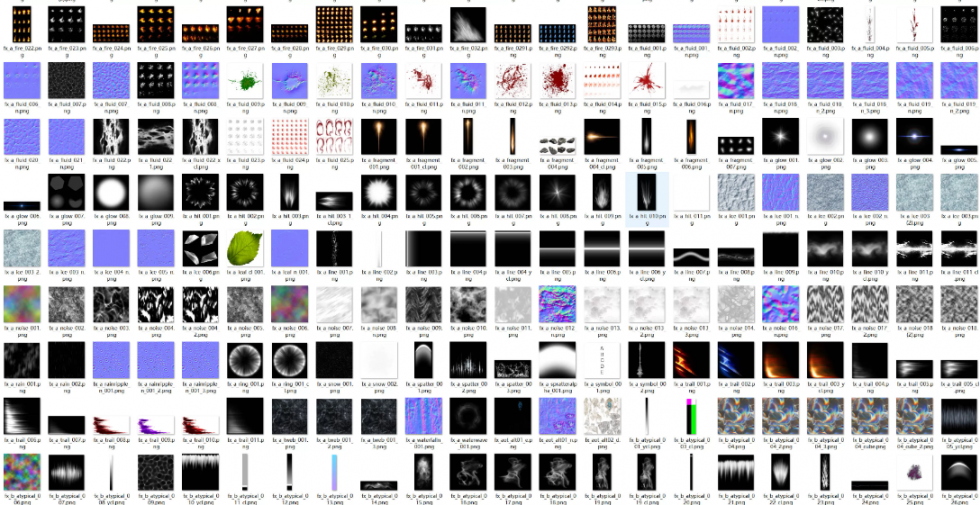980x505 pixels.
Task: Click the file name fx_a_fire_023.png
Action: coord(66,51)
